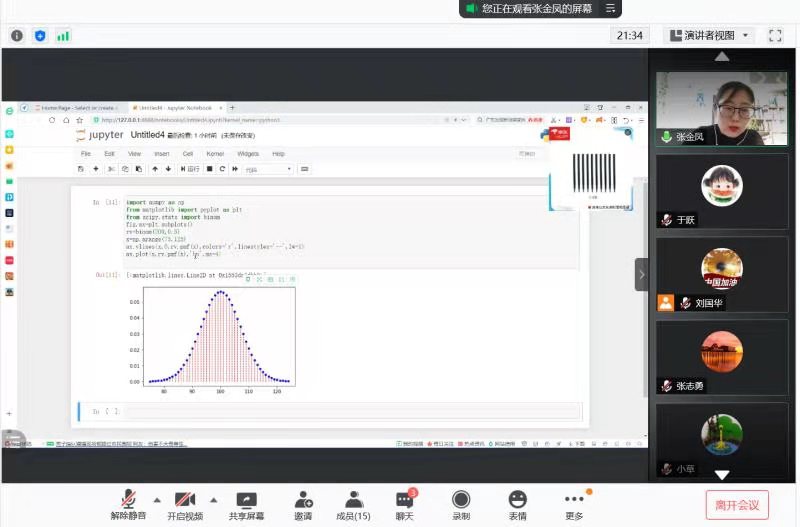Open the invite (邀请) dialog
This screenshot has height=527, width=800.
coord(302,503)
